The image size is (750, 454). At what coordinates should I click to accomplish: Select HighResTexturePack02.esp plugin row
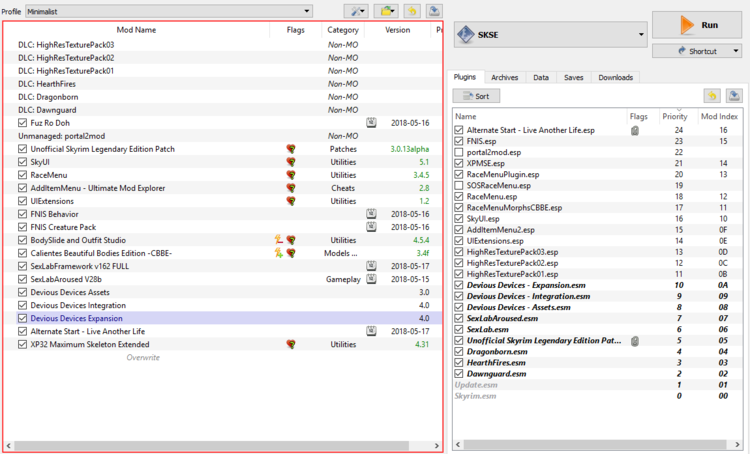click(598, 263)
